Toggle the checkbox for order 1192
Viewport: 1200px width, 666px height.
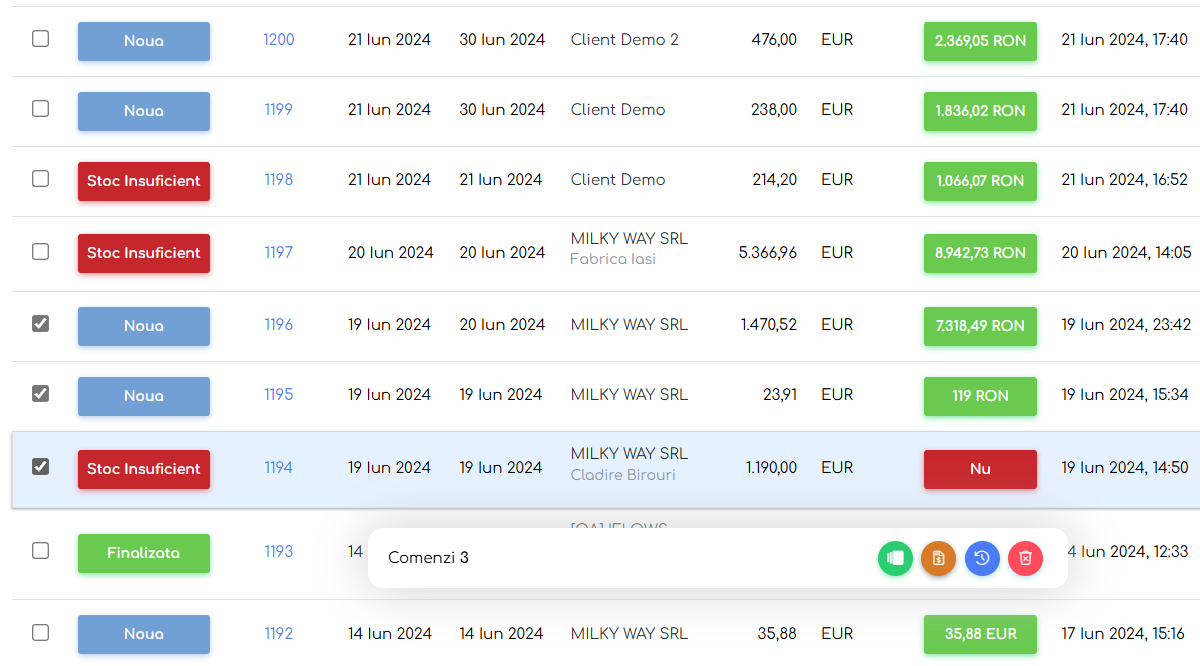(x=40, y=632)
